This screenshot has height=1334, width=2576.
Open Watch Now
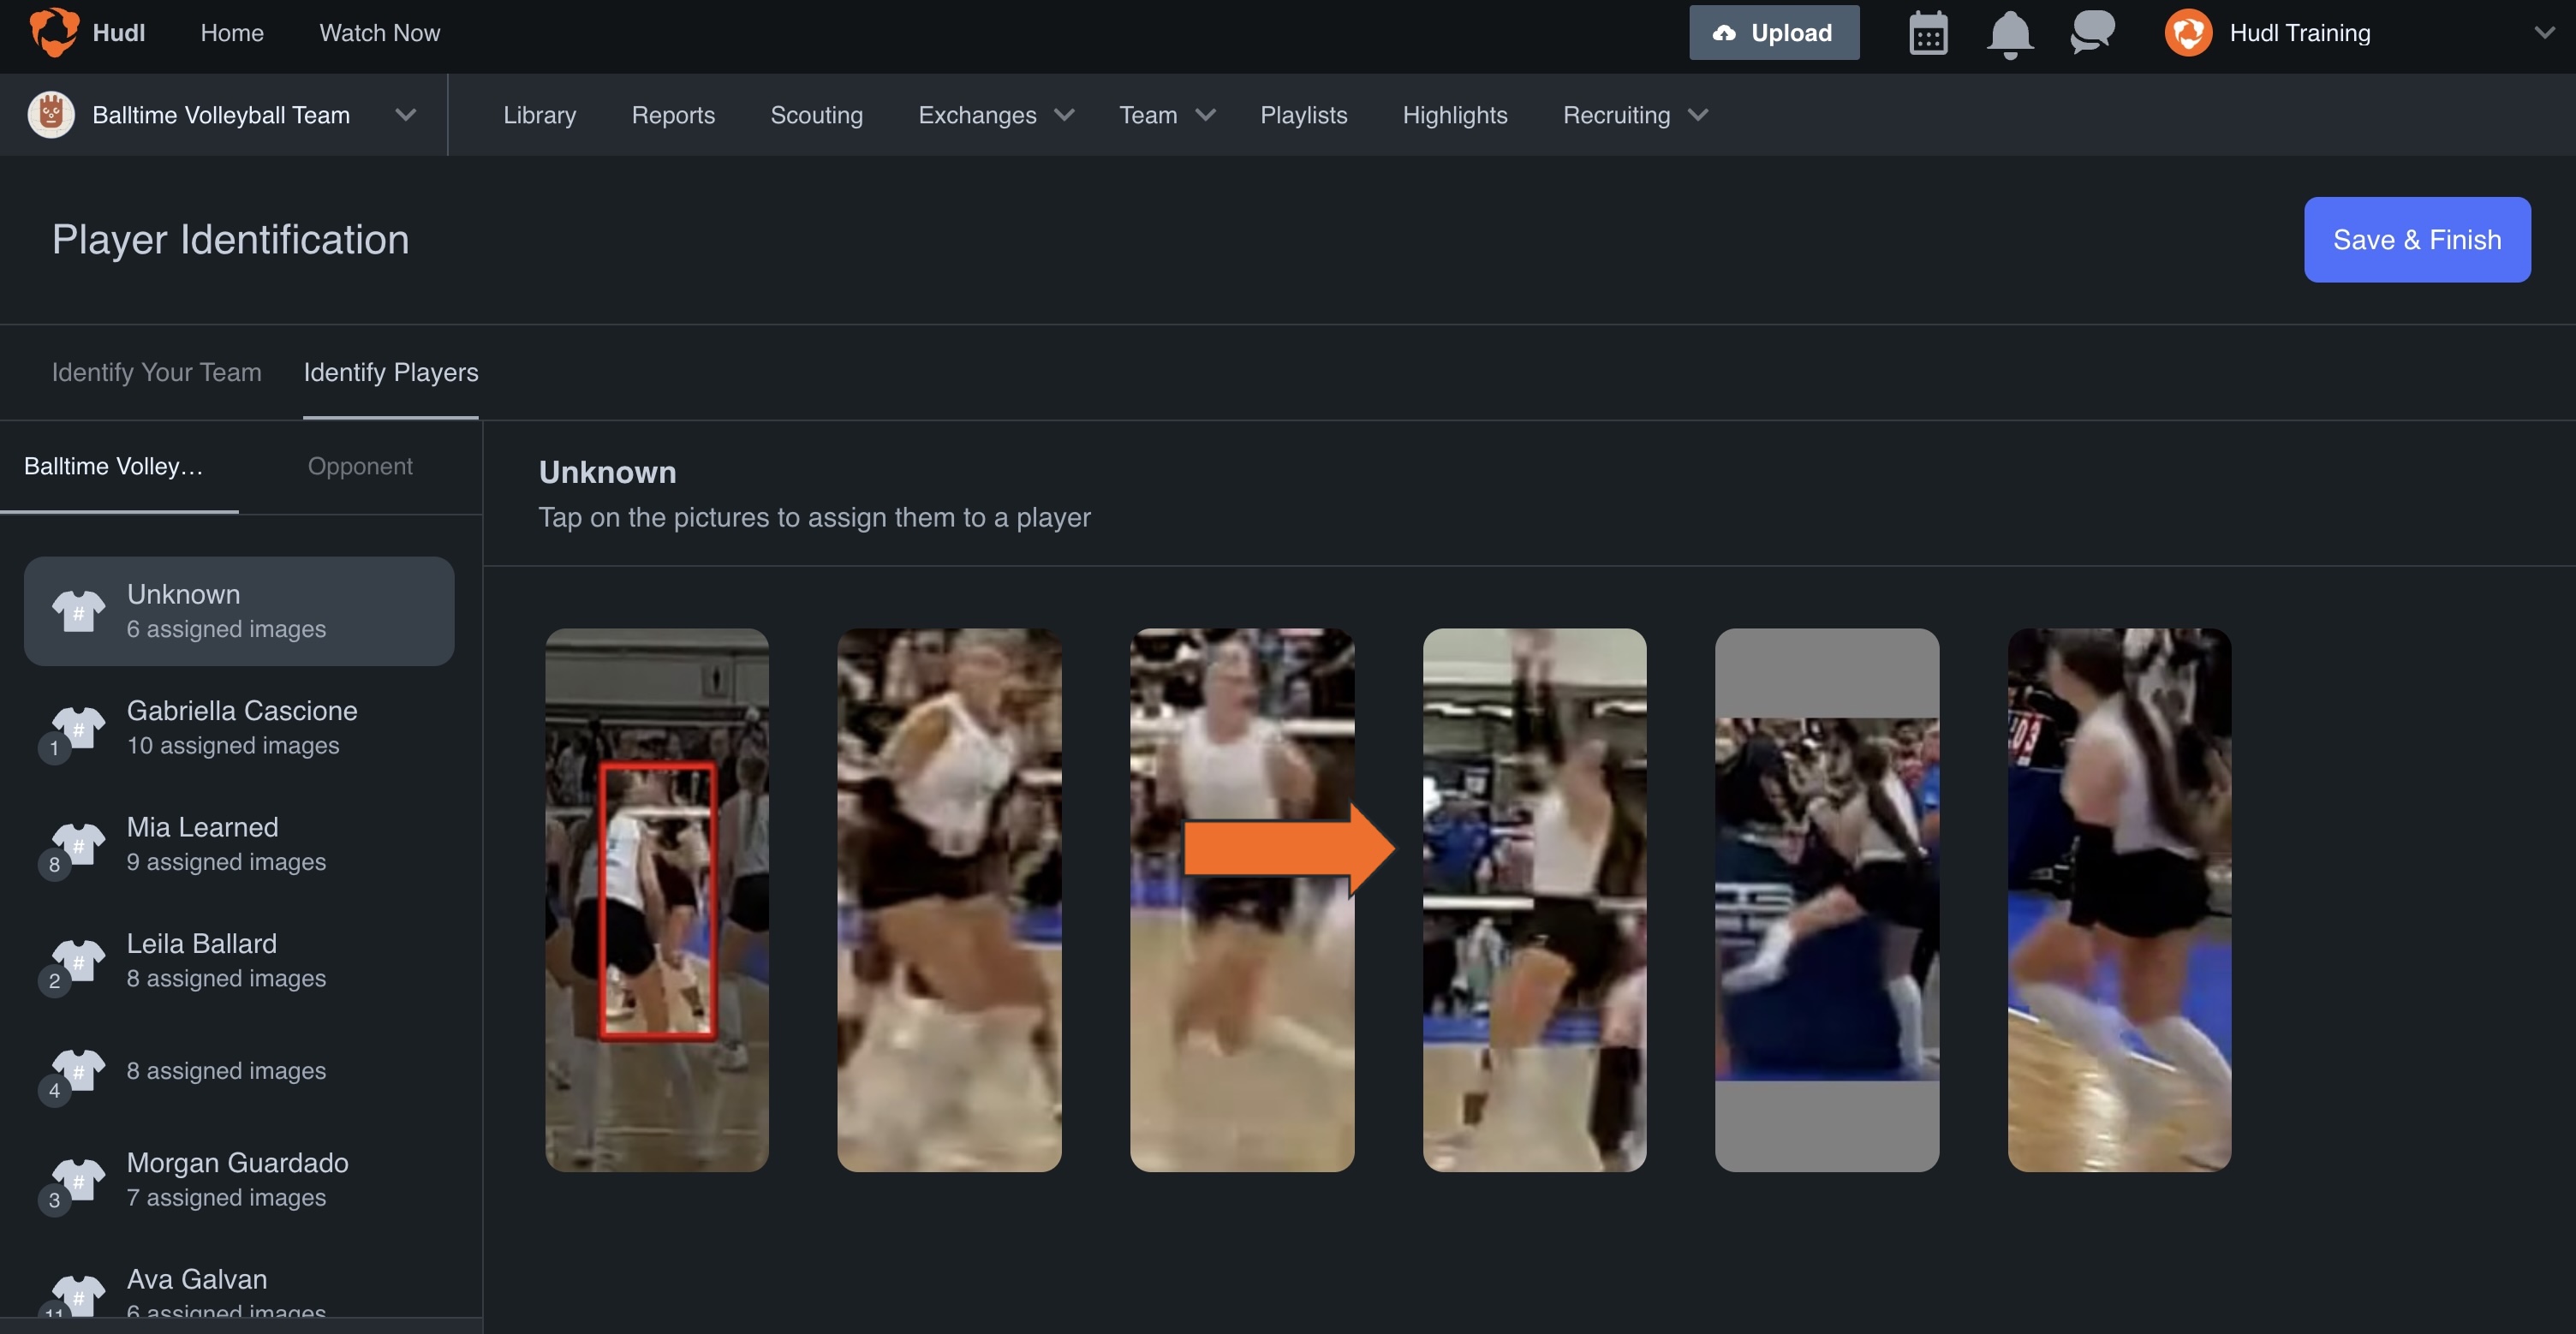point(380,33)
